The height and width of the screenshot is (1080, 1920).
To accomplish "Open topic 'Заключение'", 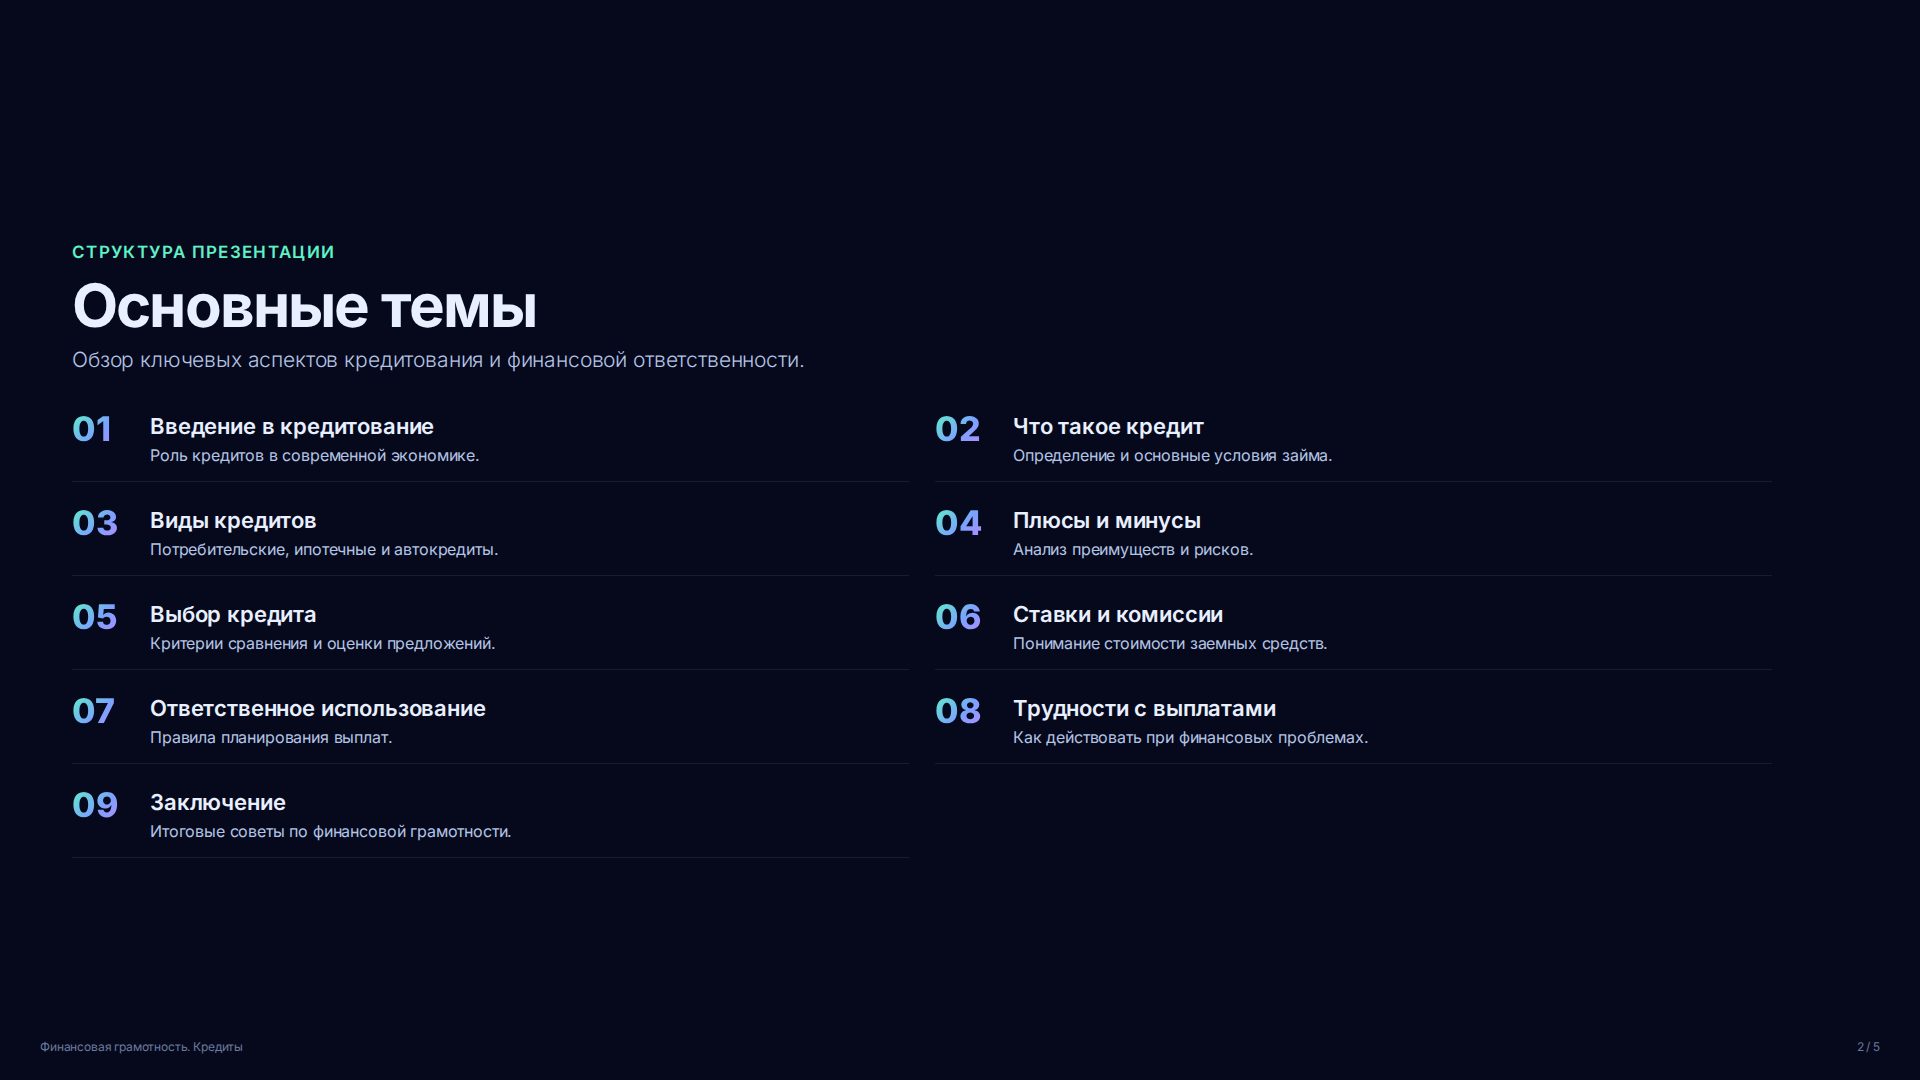I will [x=218, y=803].
